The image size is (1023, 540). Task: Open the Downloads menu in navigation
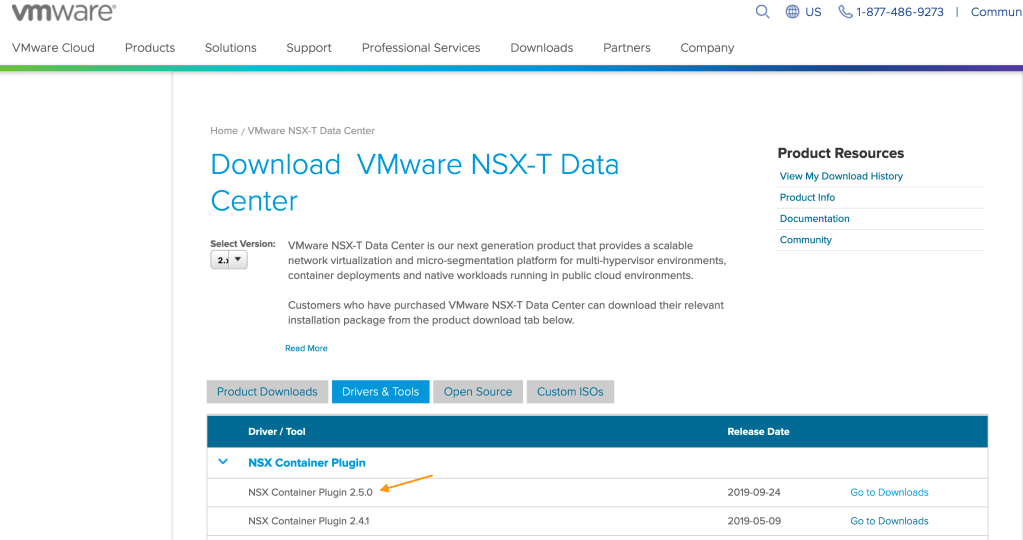(x=541, y=48)
